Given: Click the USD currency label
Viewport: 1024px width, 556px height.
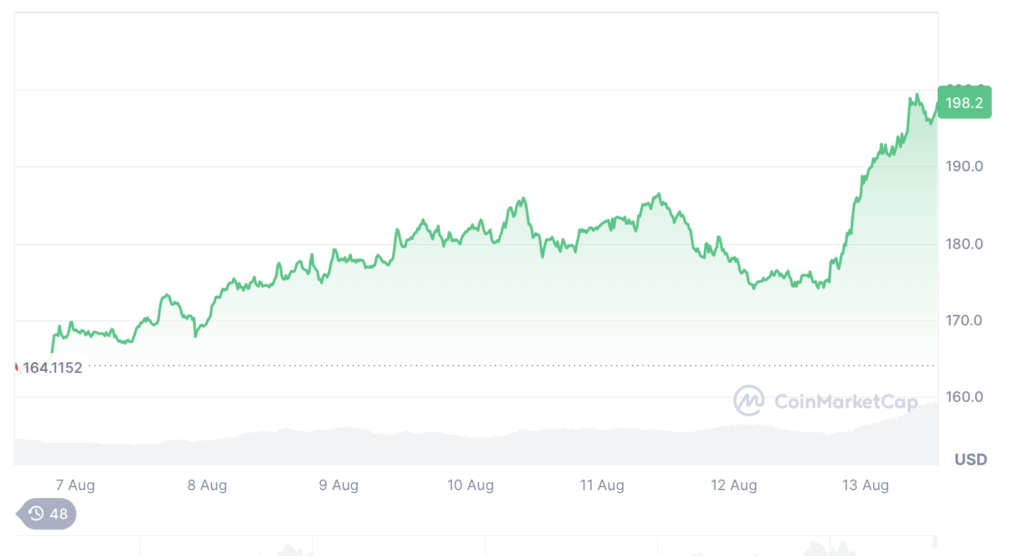Looking at the screenshot, I should (x=970, y=460).
